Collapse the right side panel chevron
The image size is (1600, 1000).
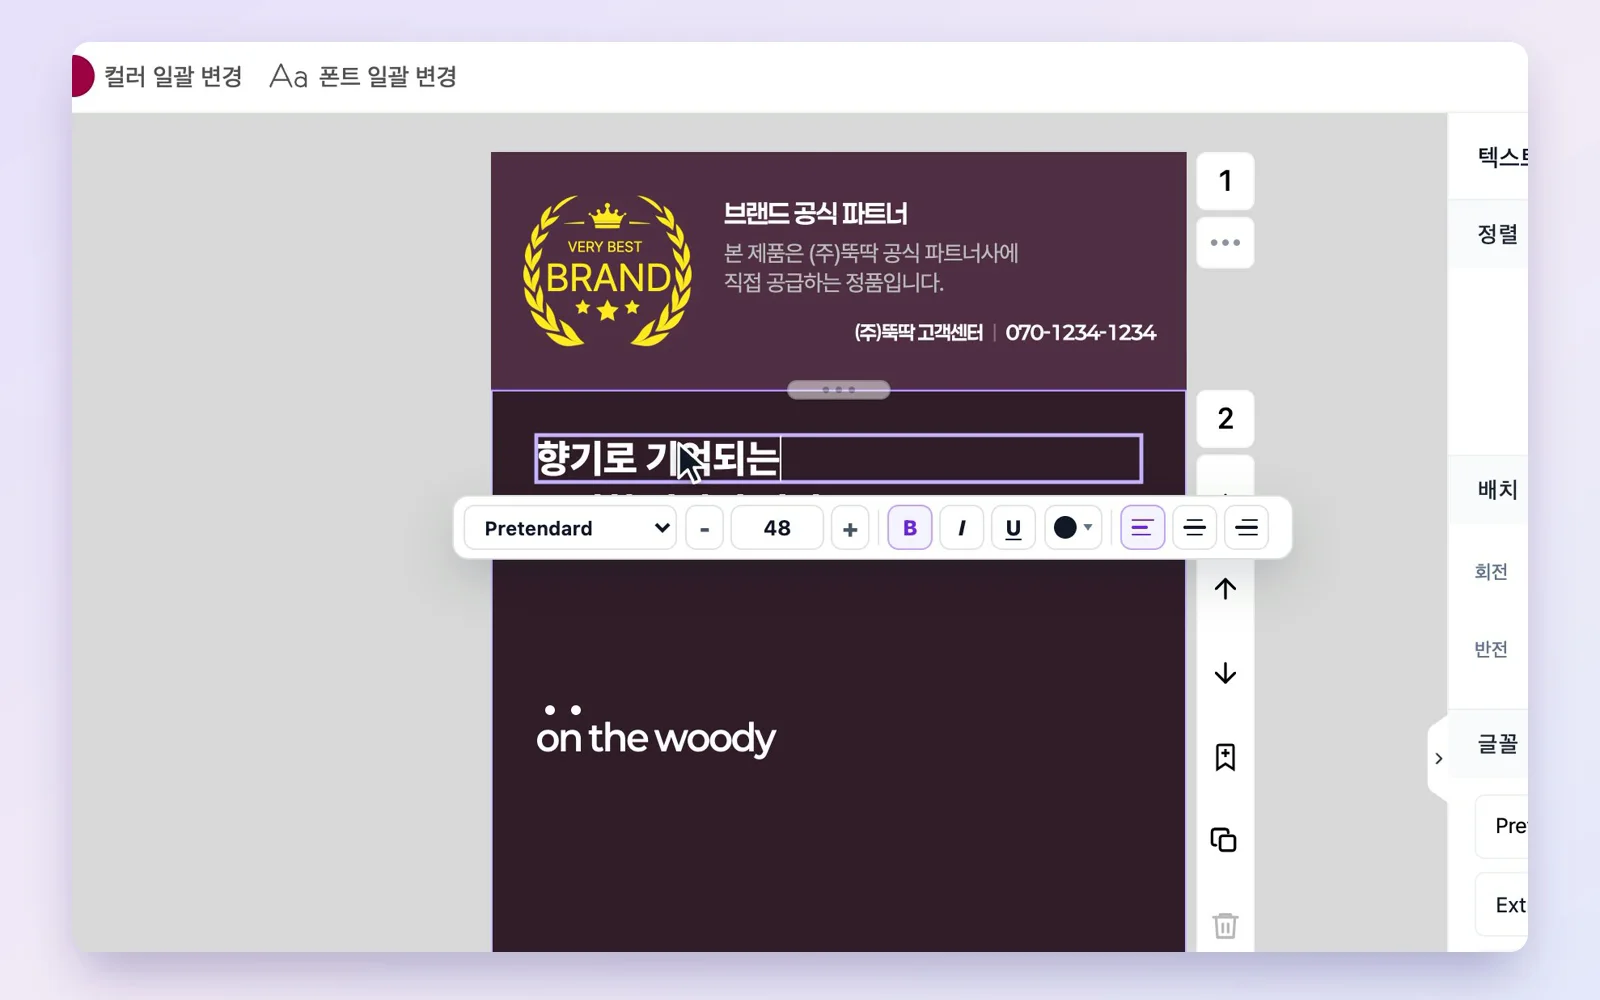pyautogui.click(x=1439, y=758)
